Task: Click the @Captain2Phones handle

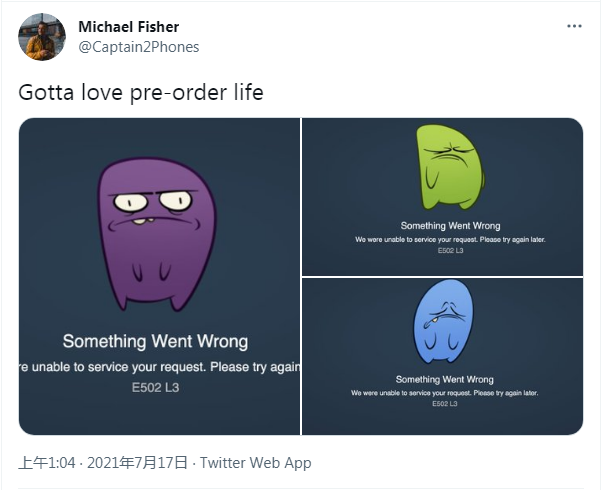Action: pyautogui.click(x=138, y=47)
